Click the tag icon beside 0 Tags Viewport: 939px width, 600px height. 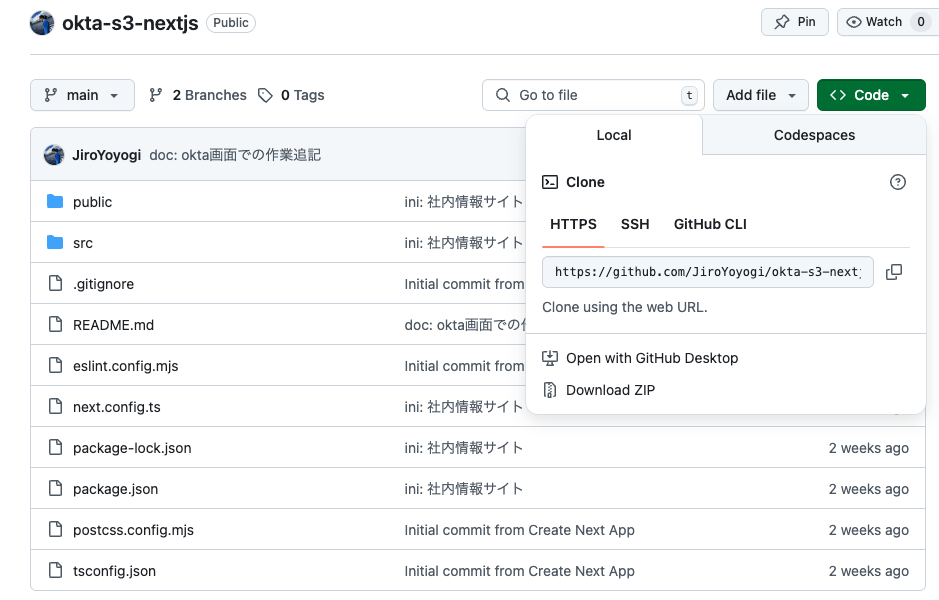point(265,95)
